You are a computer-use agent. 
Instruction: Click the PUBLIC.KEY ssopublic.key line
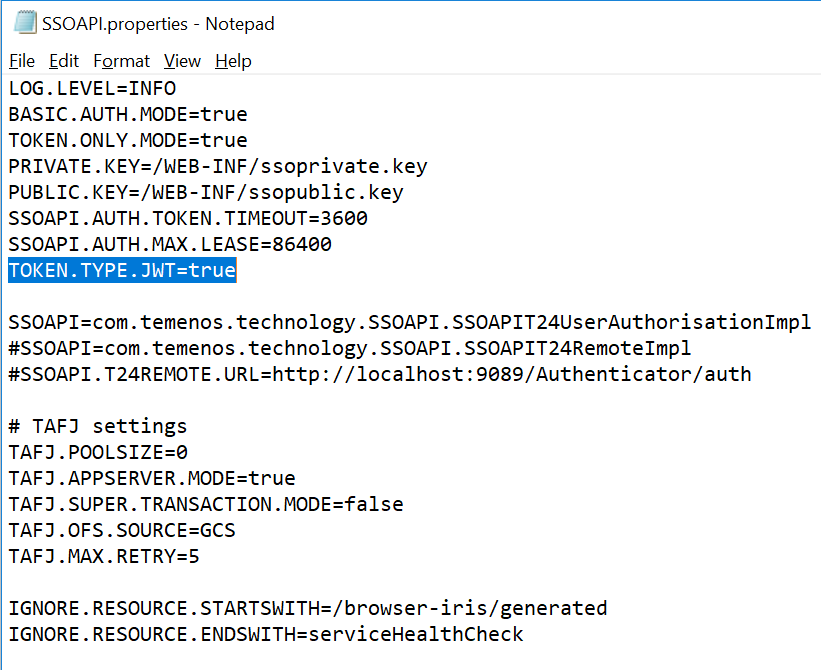[206, 192]
